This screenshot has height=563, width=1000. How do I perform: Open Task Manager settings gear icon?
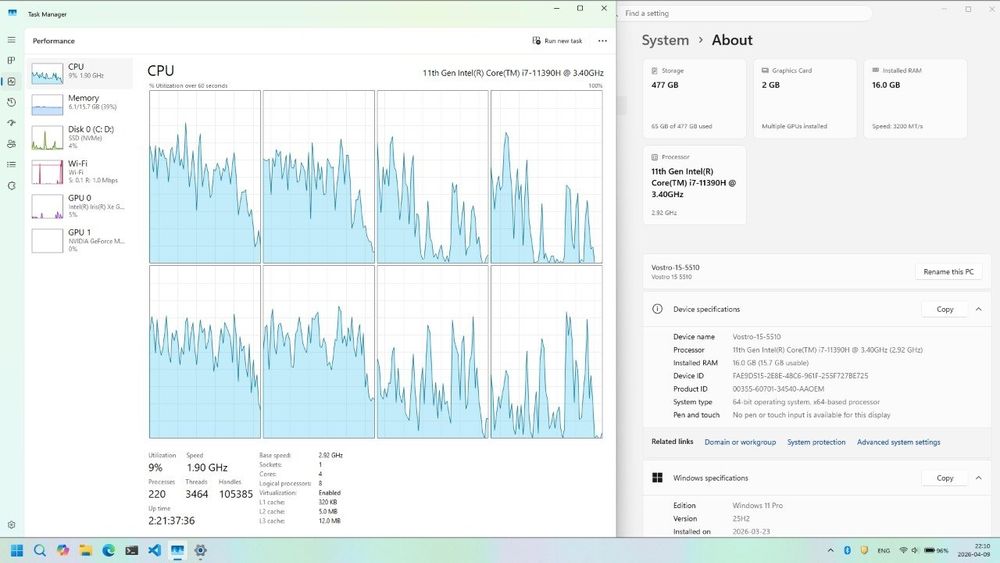point(11,525)
